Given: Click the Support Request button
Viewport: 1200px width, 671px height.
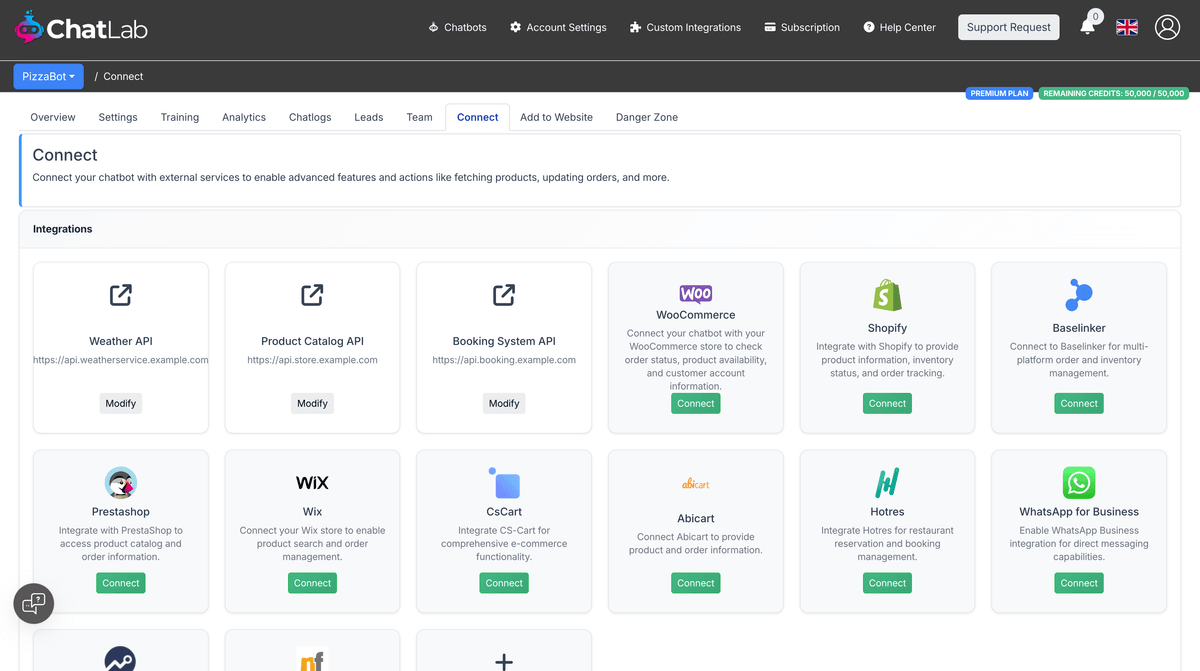Looking at the screenshot, I should (1008, 27).
